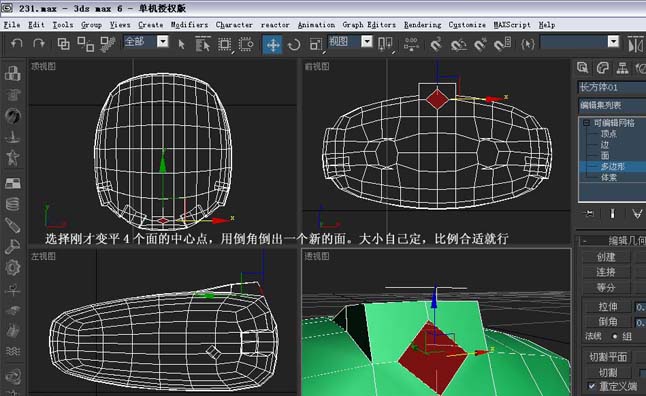Screen dimensions: 646x396
Task: Click the star figure icon in left sidebar
Action: click(13, 157)
